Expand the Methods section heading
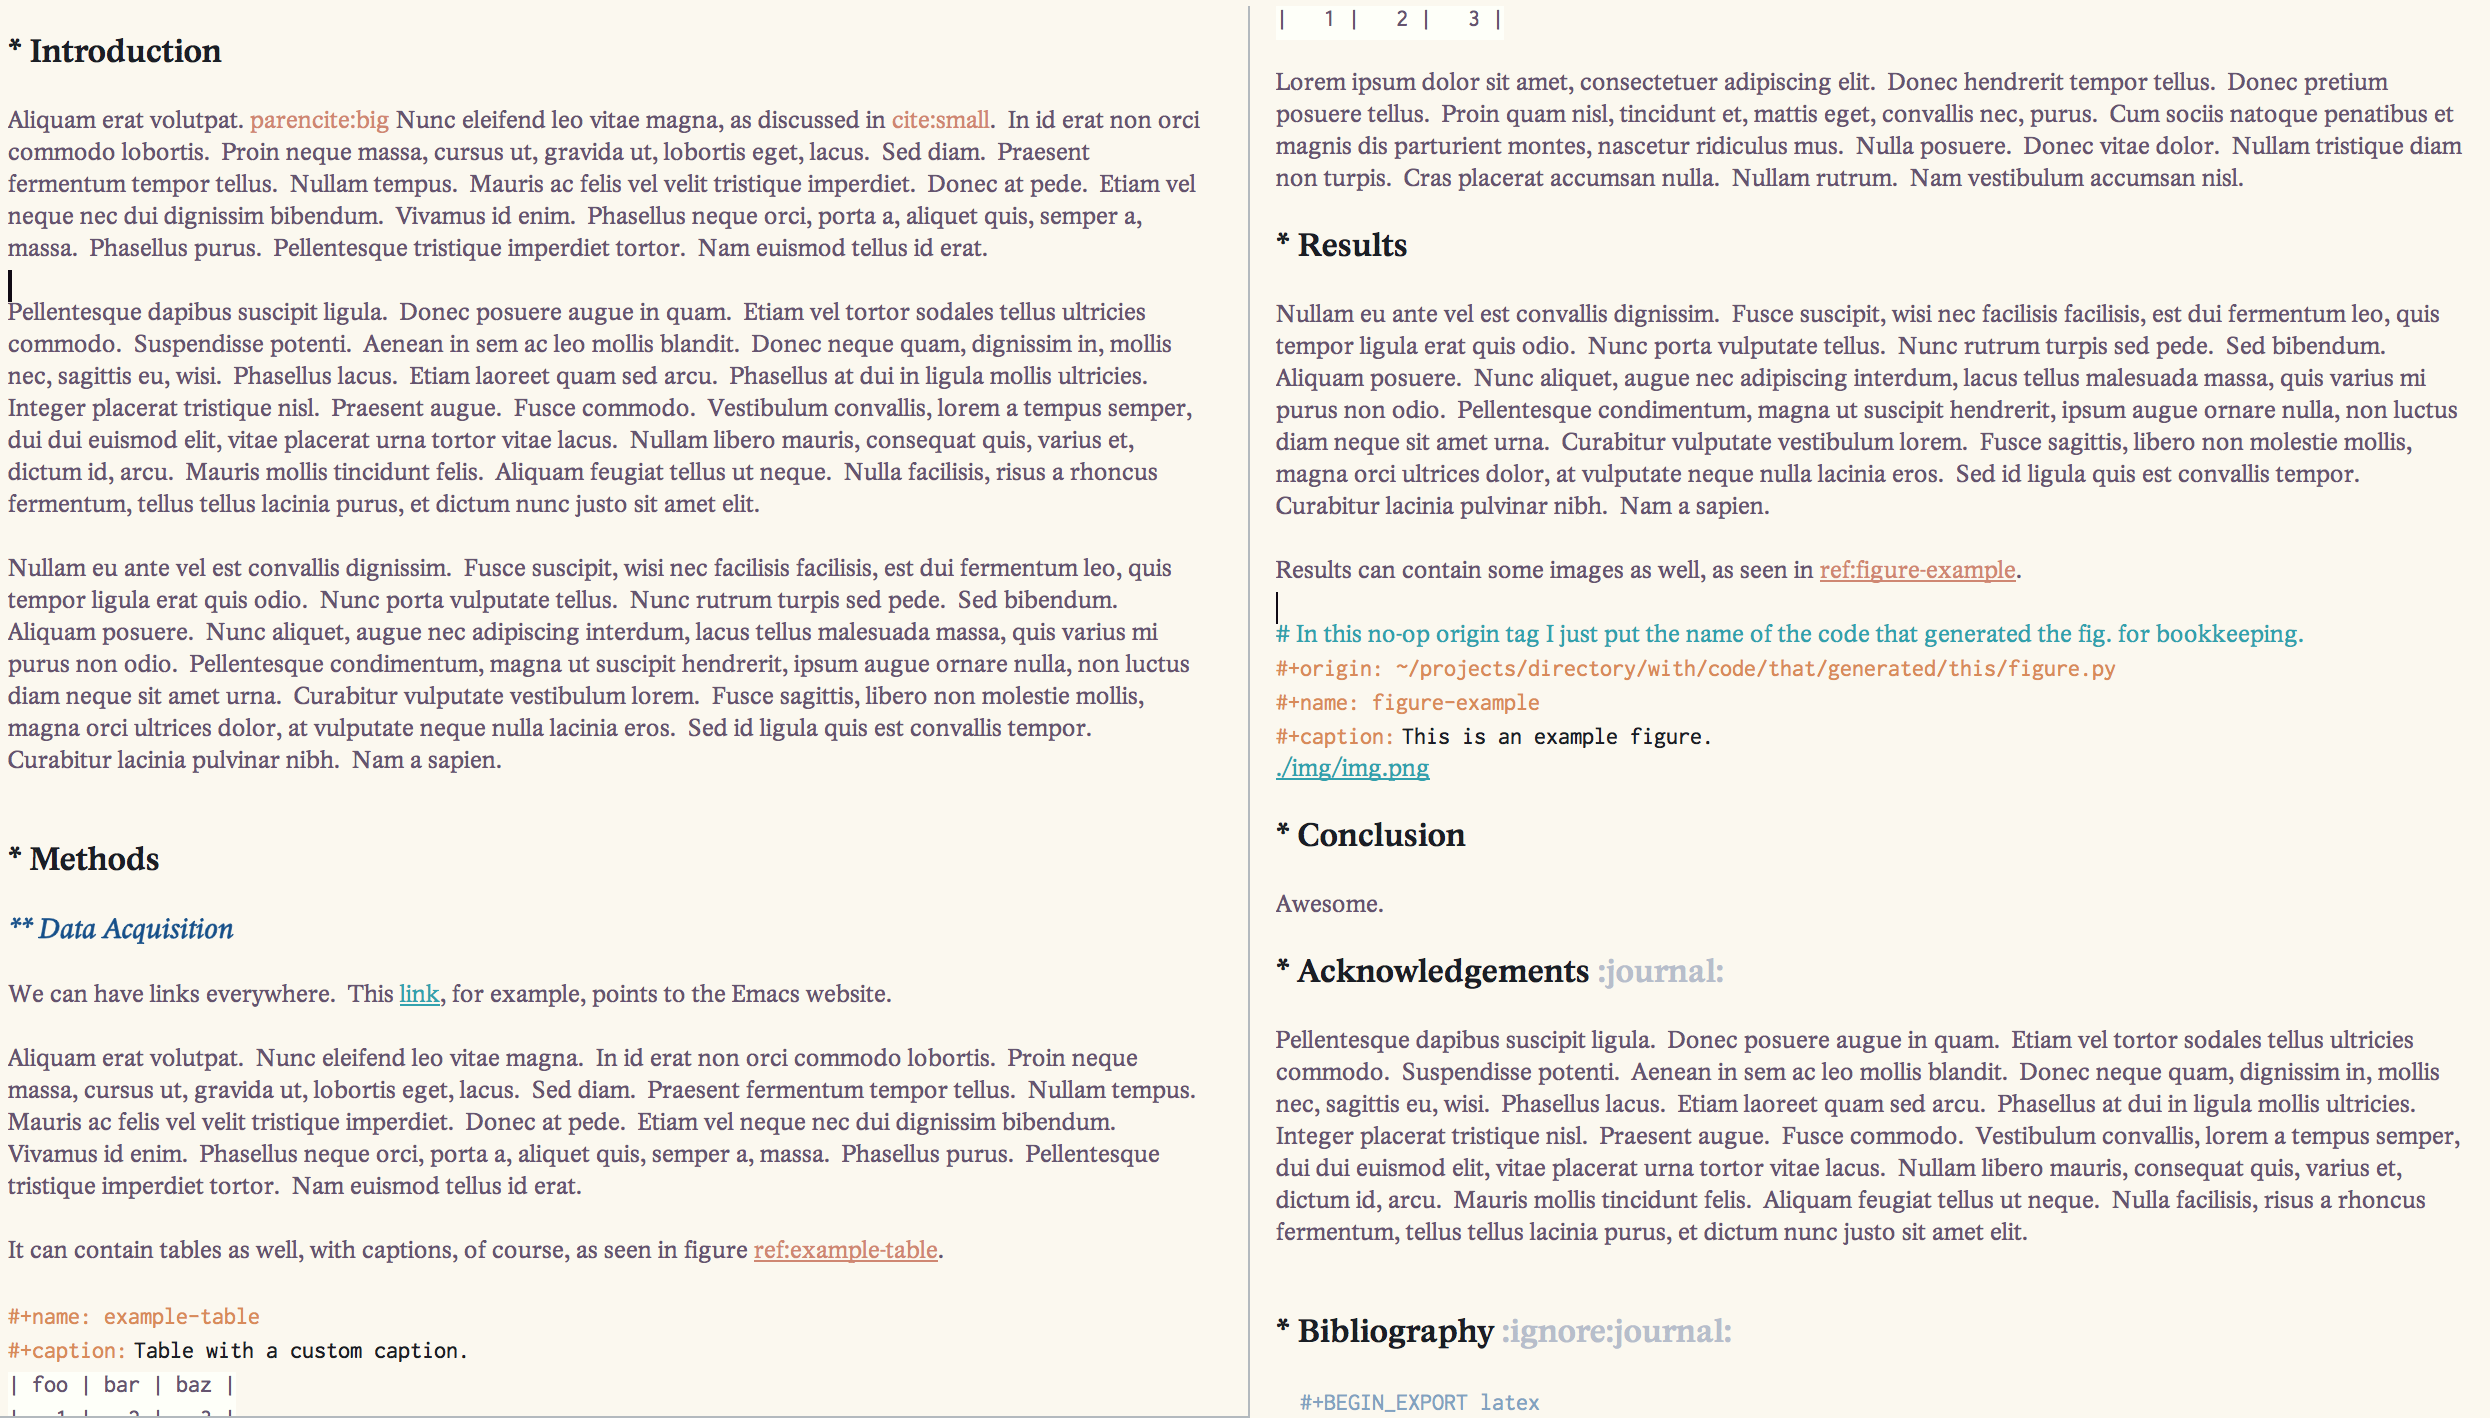Screen dimensions: 2490x1418 [82, 859]
